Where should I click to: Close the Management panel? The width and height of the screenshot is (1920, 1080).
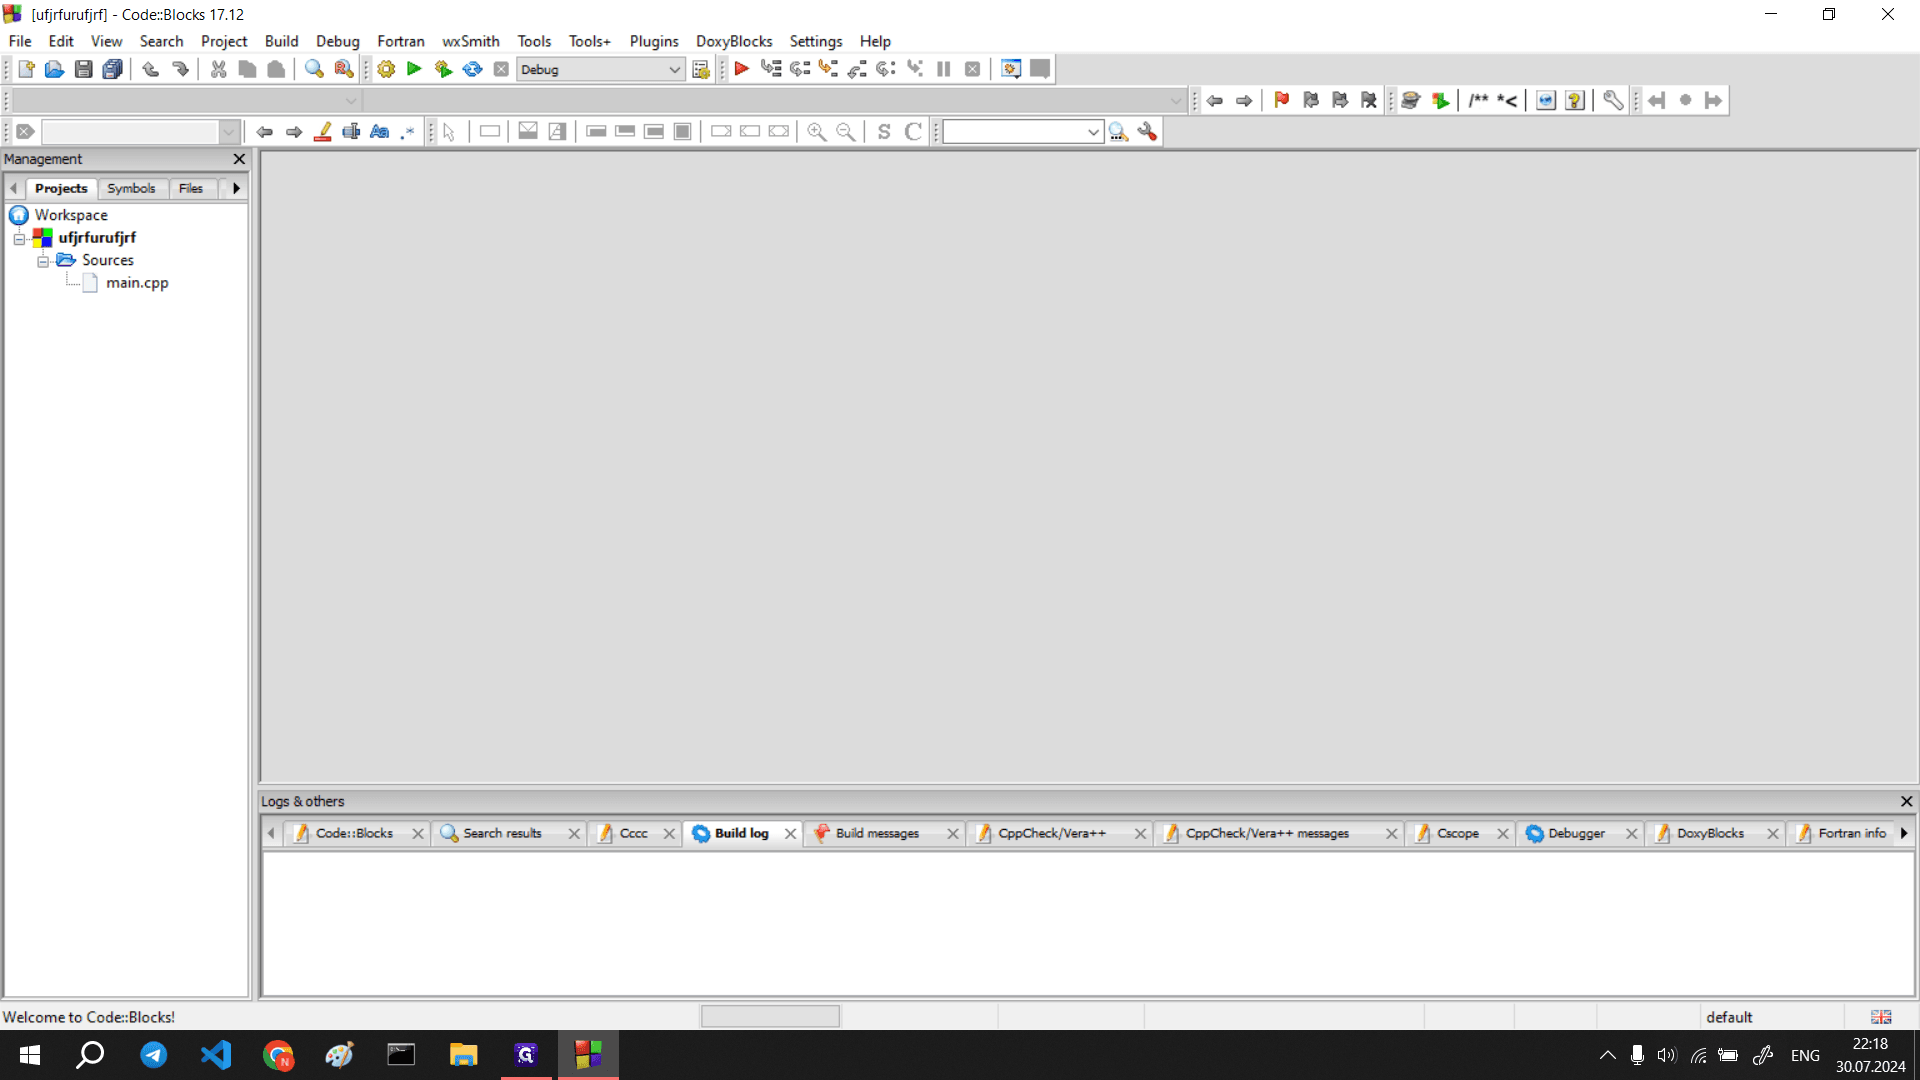(x=239, y=159)
